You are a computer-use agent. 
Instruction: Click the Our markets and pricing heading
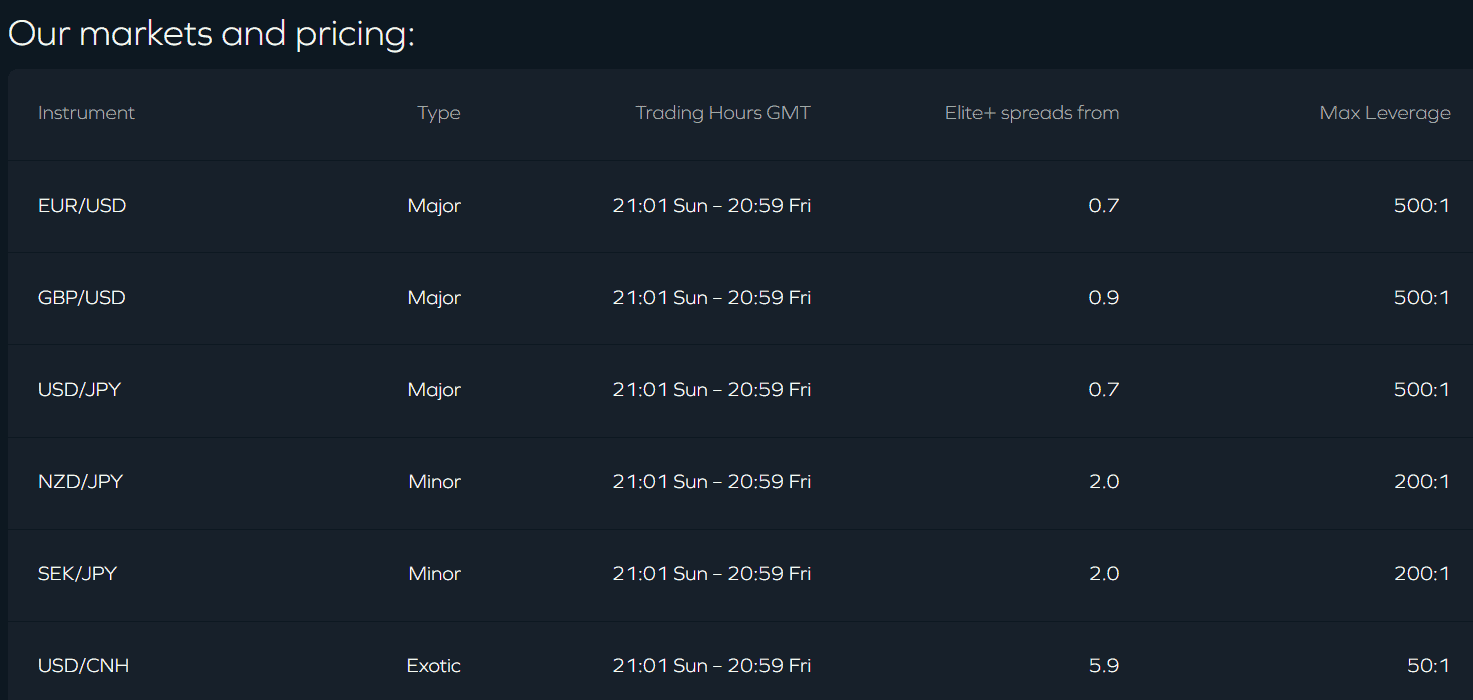pyautogui.click(x=211, y=34)
